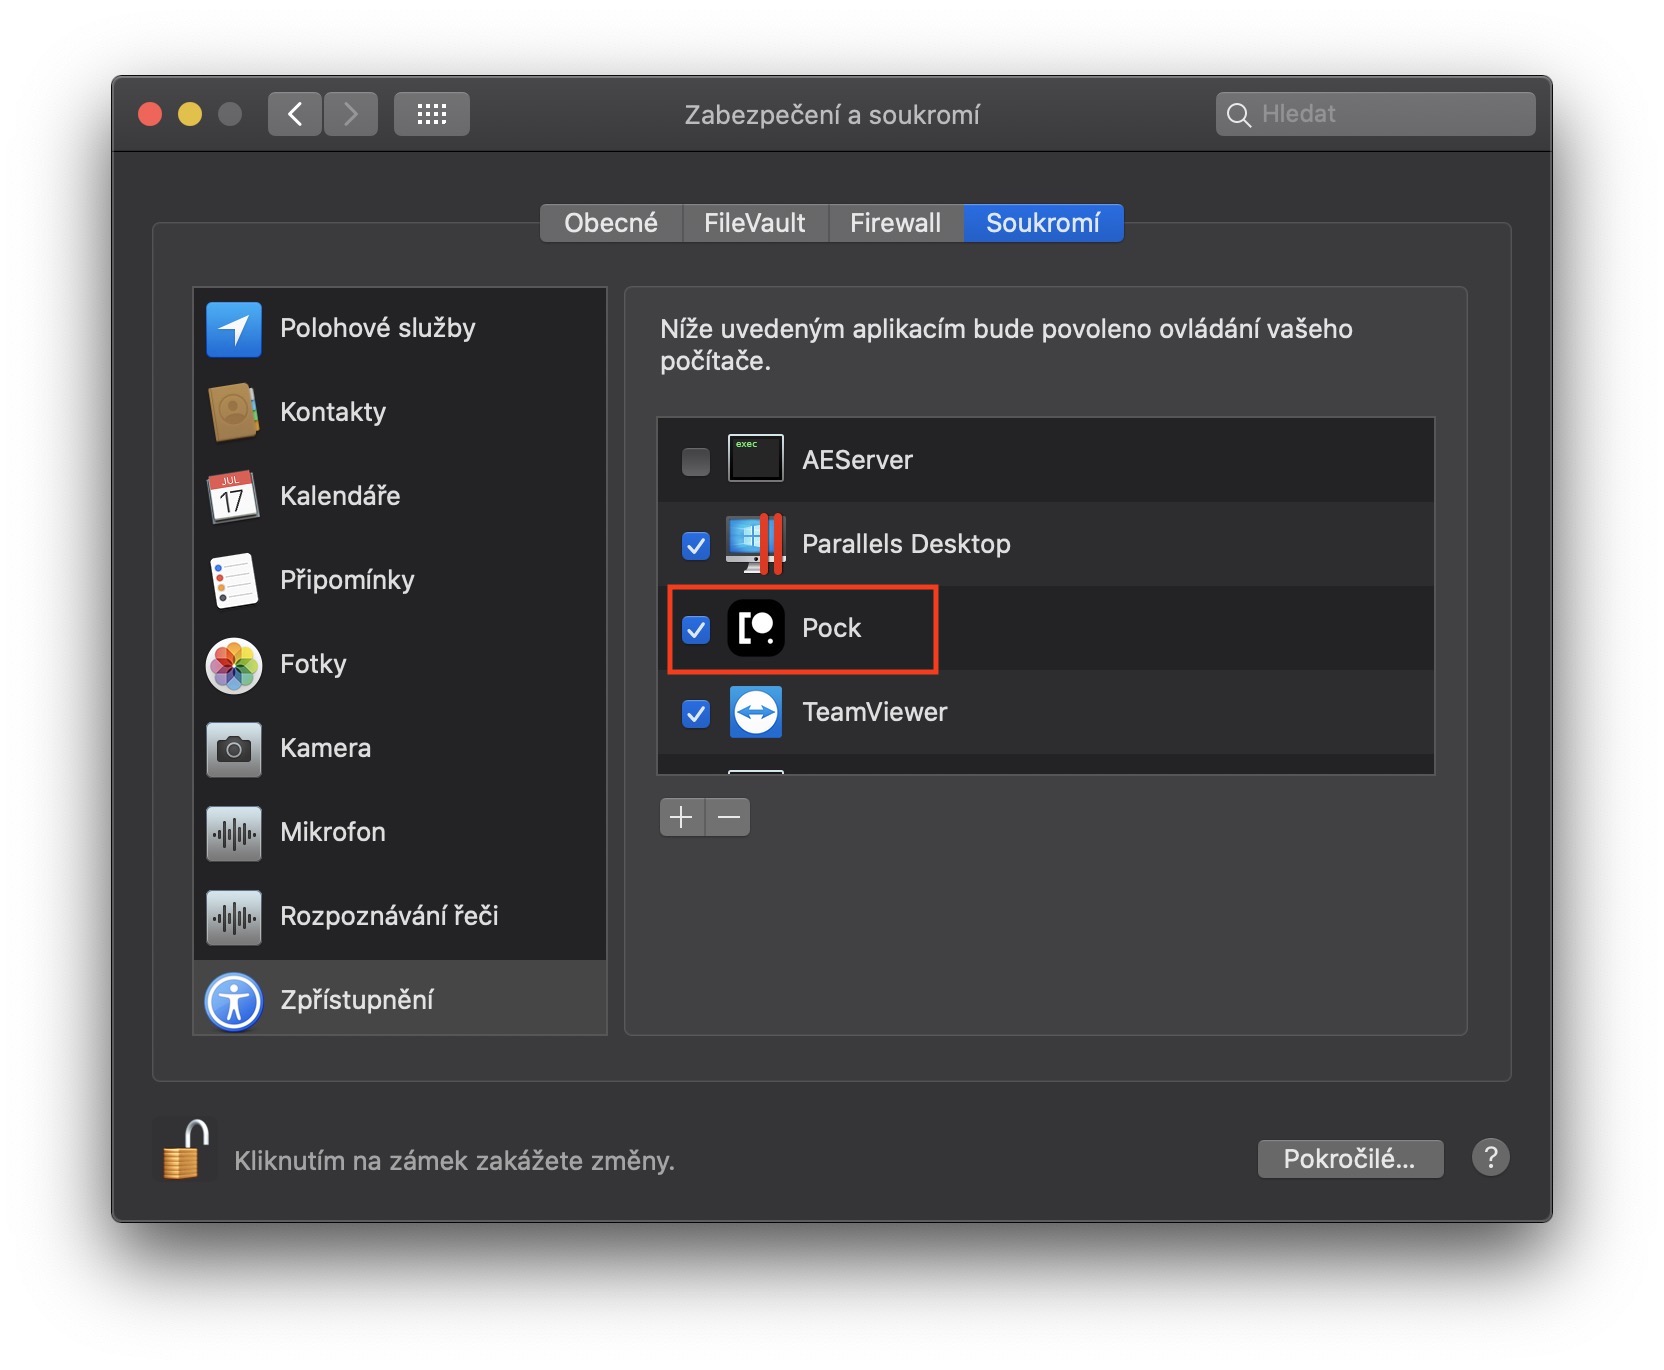Image resolution: width=1664 pixels, height=1370 pixels.
Task: Select the Kontakty text label in sidebar
Action: pos(333,412)
